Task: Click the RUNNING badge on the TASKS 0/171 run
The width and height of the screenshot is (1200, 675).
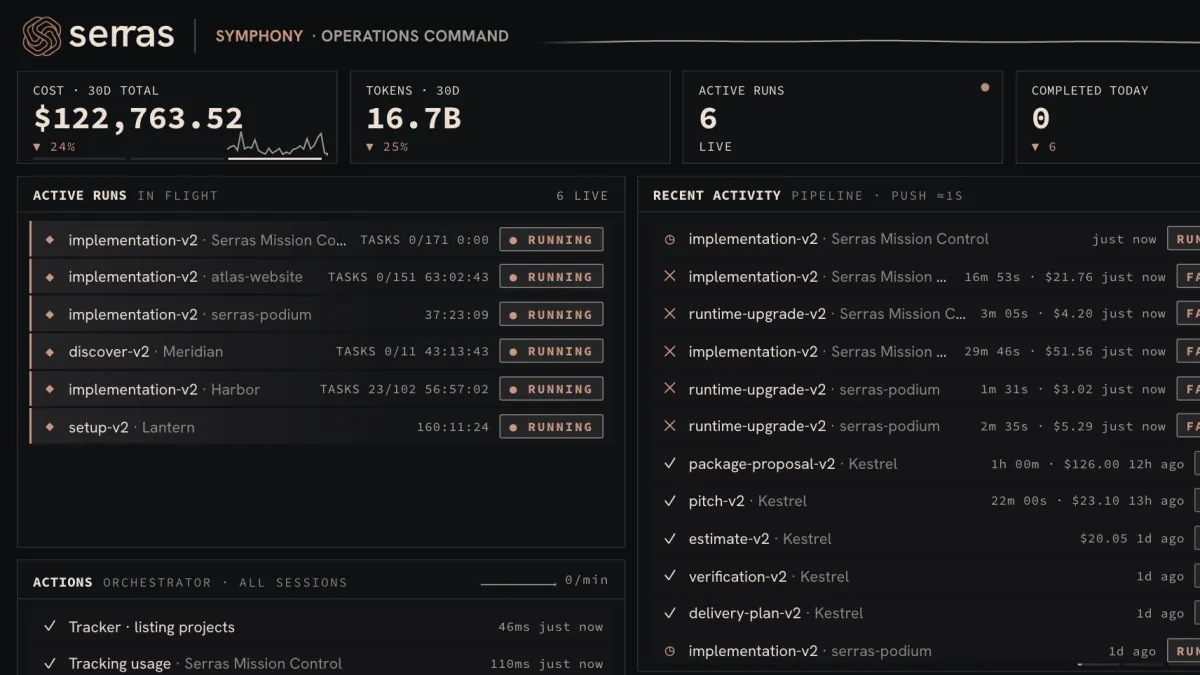Action: click(x=551, y=240)
